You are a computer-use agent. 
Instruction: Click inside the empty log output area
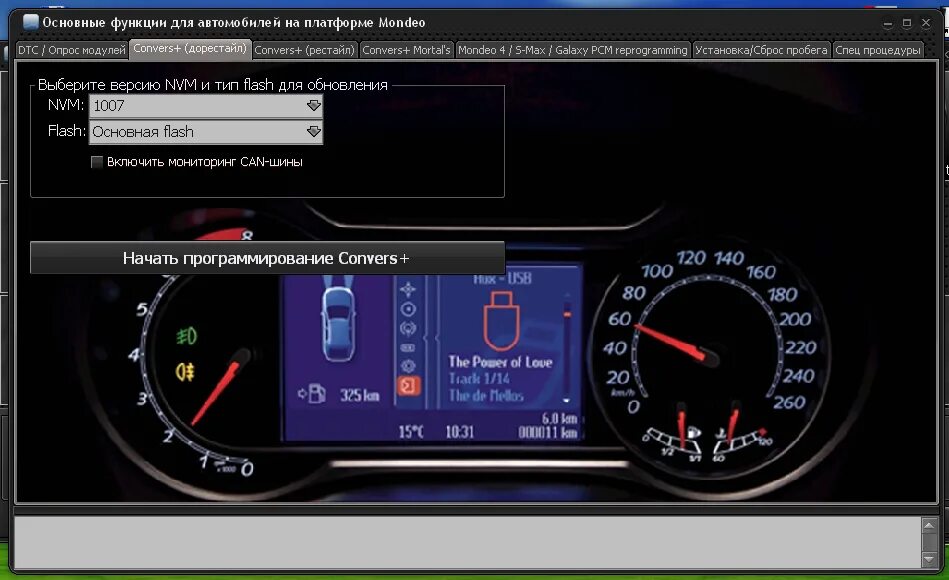click(467, 542)
